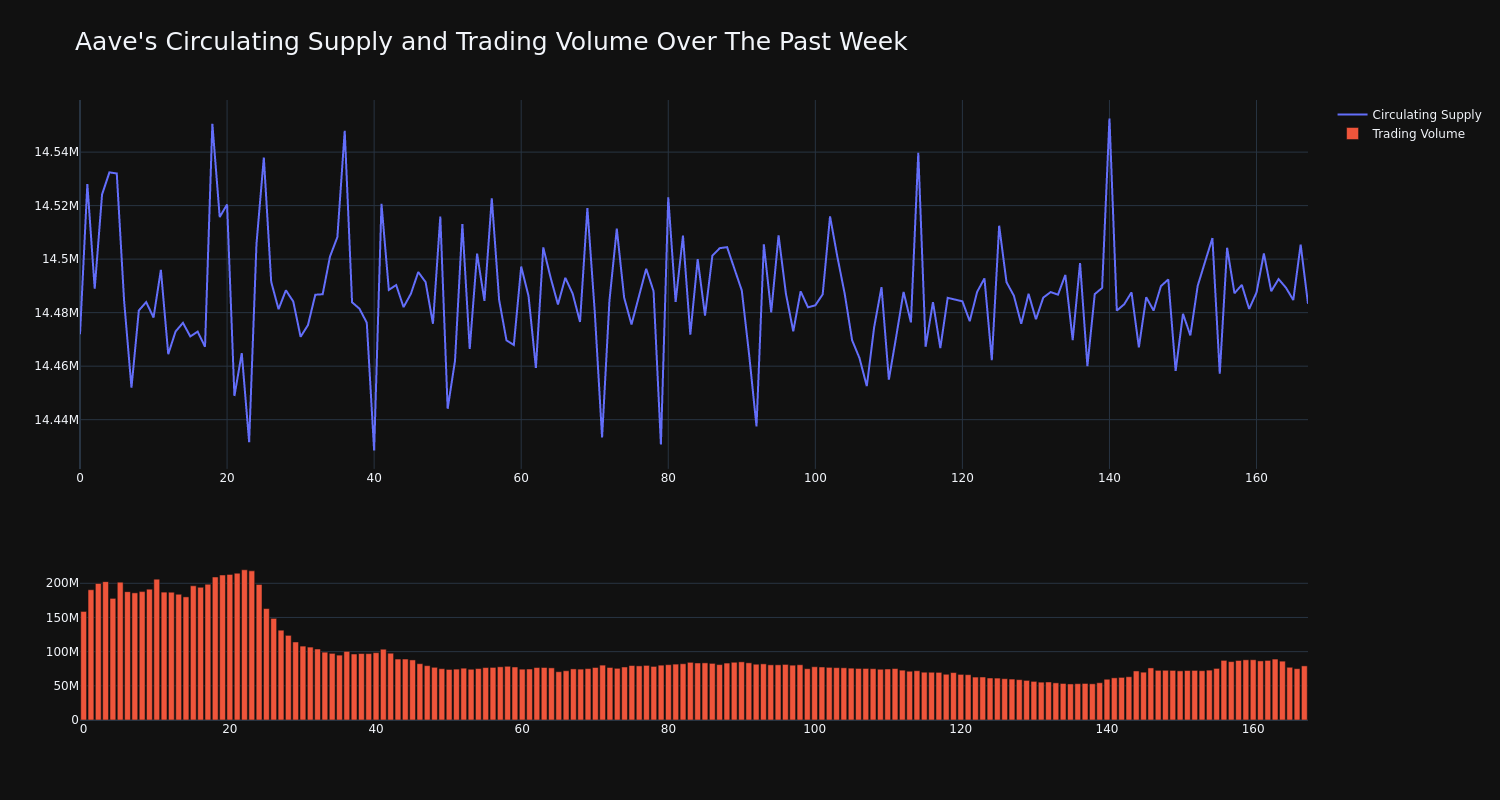Image resolution: width=1500 pixels, height=800 pixels.
Task: Click x-axis label 160 on the supply chart
Action: pos(1256,478)
